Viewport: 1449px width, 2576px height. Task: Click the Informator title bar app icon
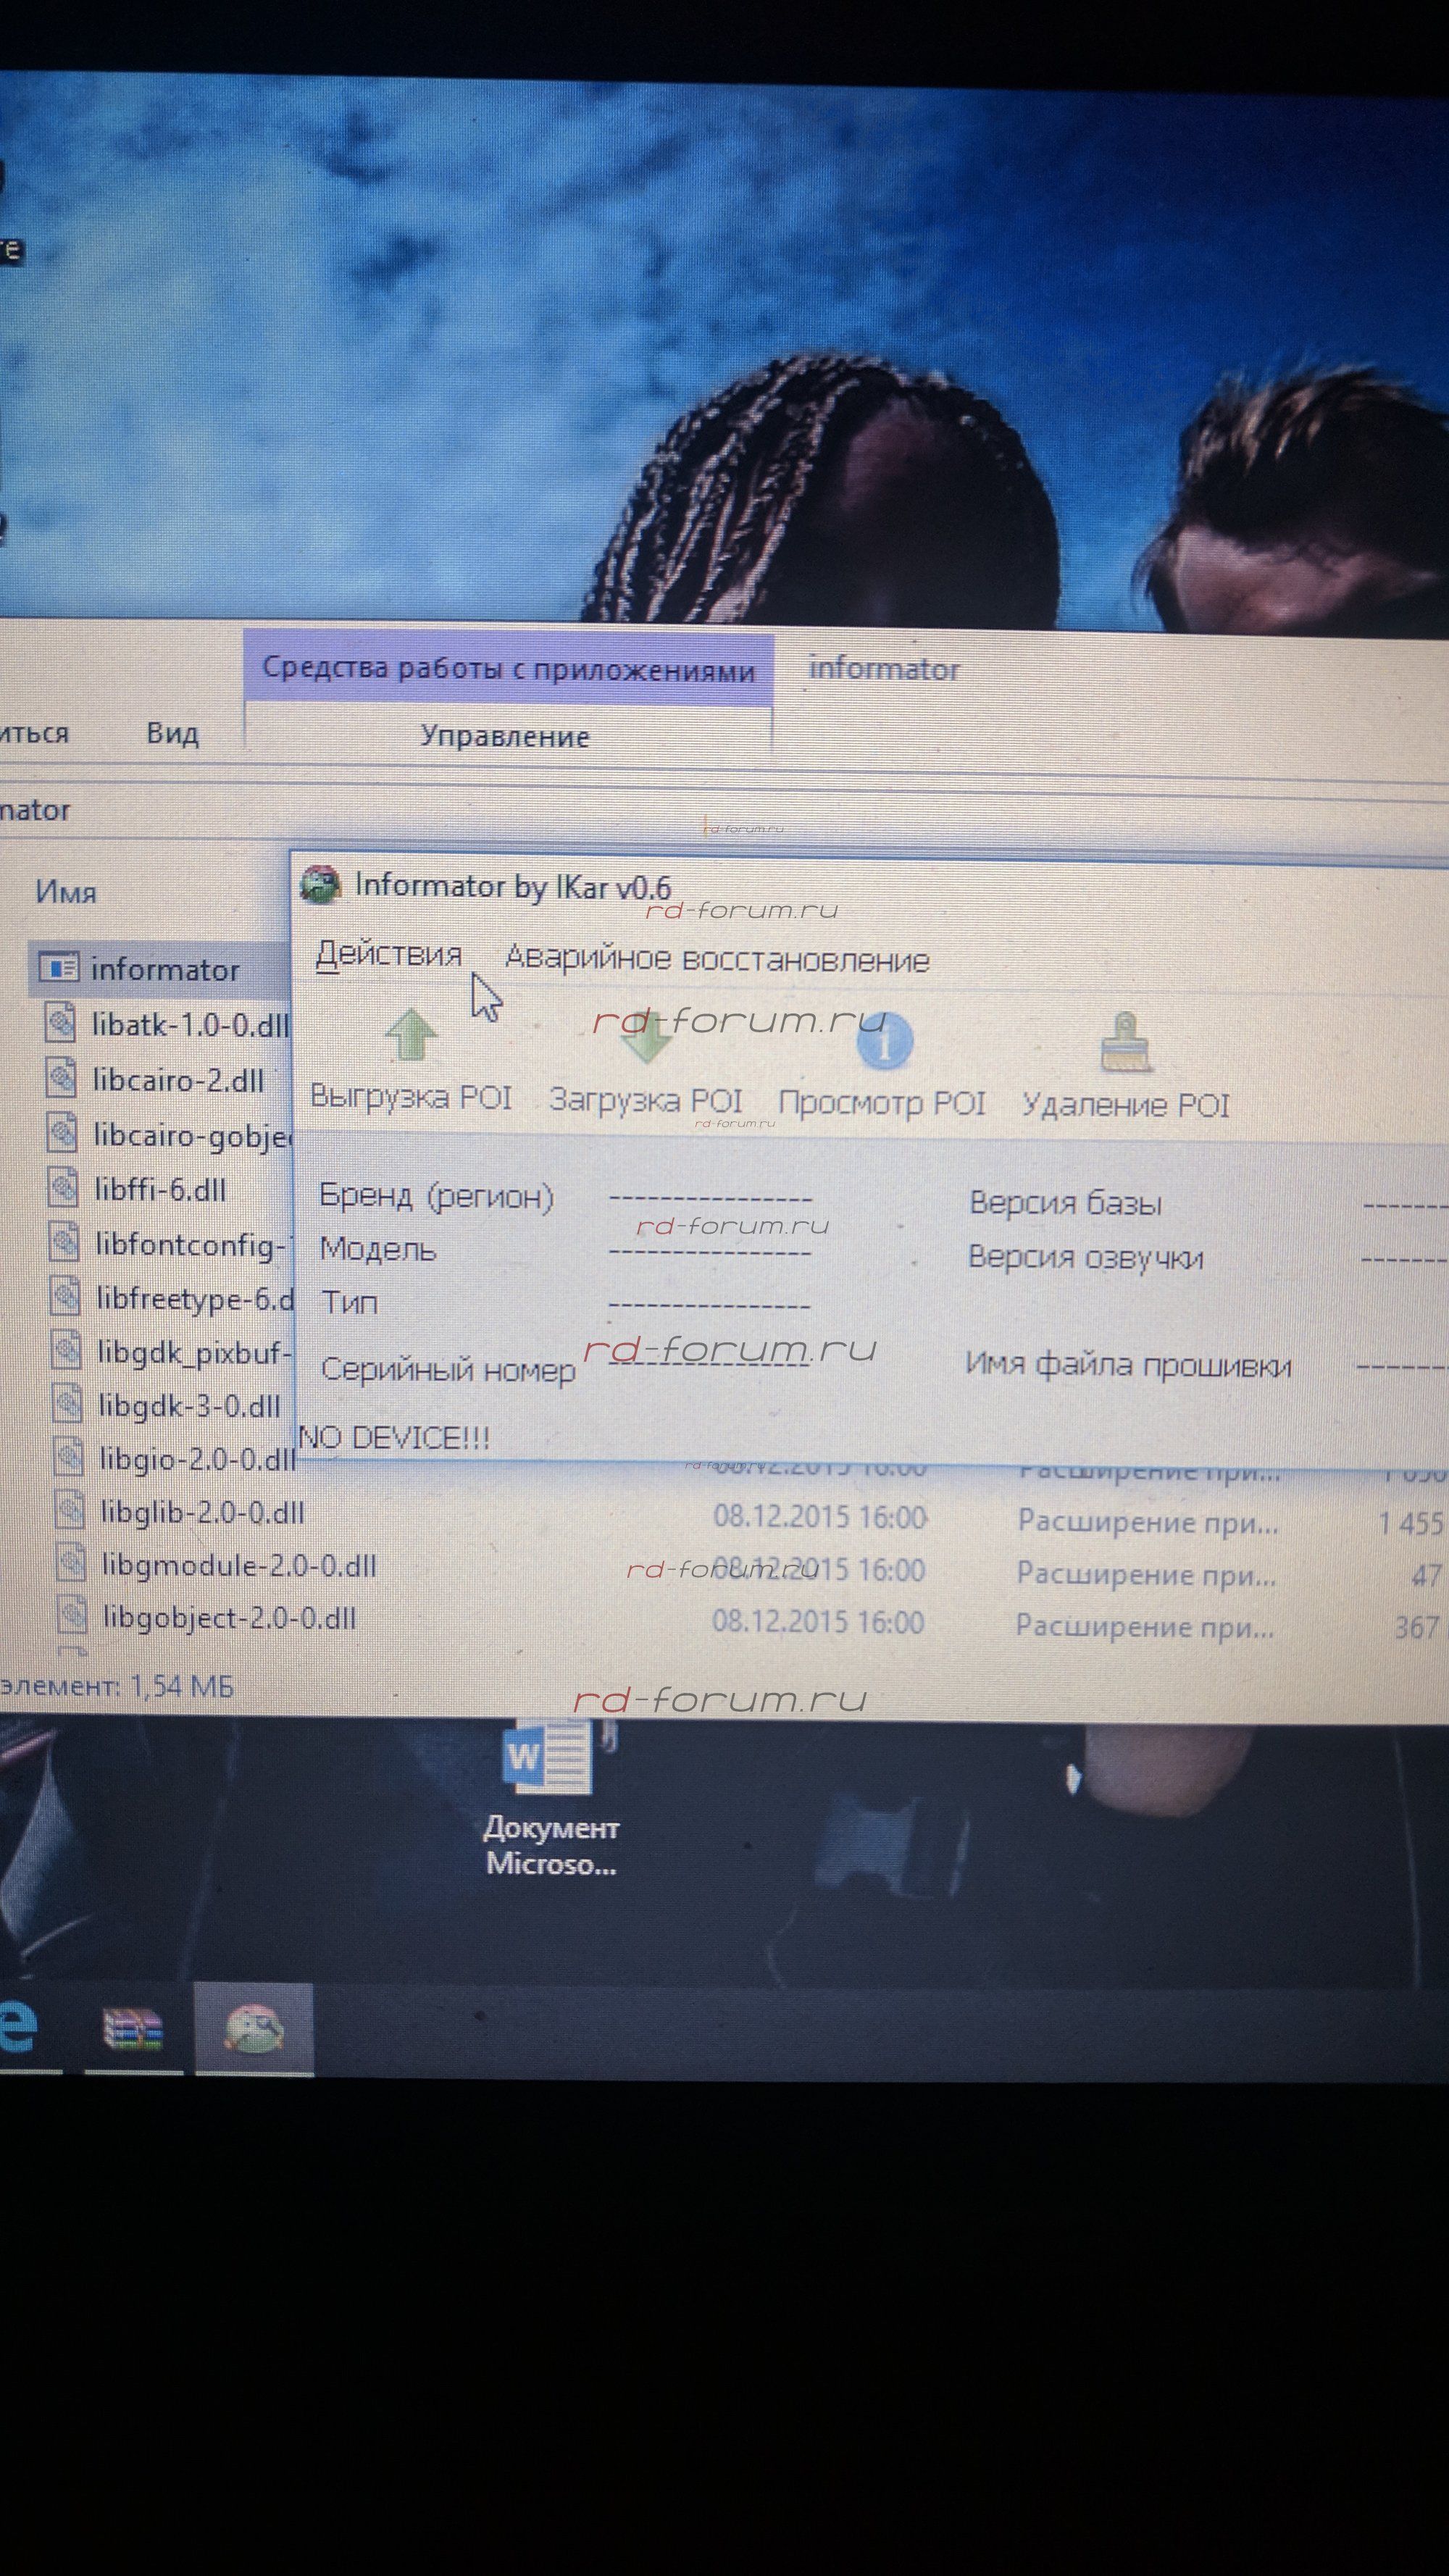click(321, 884)
